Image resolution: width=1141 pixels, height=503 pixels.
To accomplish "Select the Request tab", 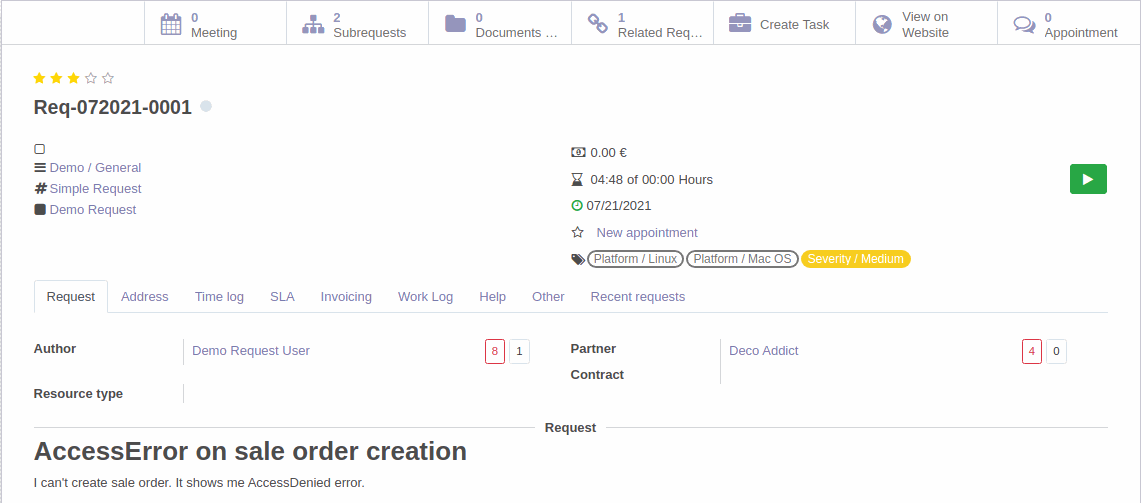I will [71, 297].
